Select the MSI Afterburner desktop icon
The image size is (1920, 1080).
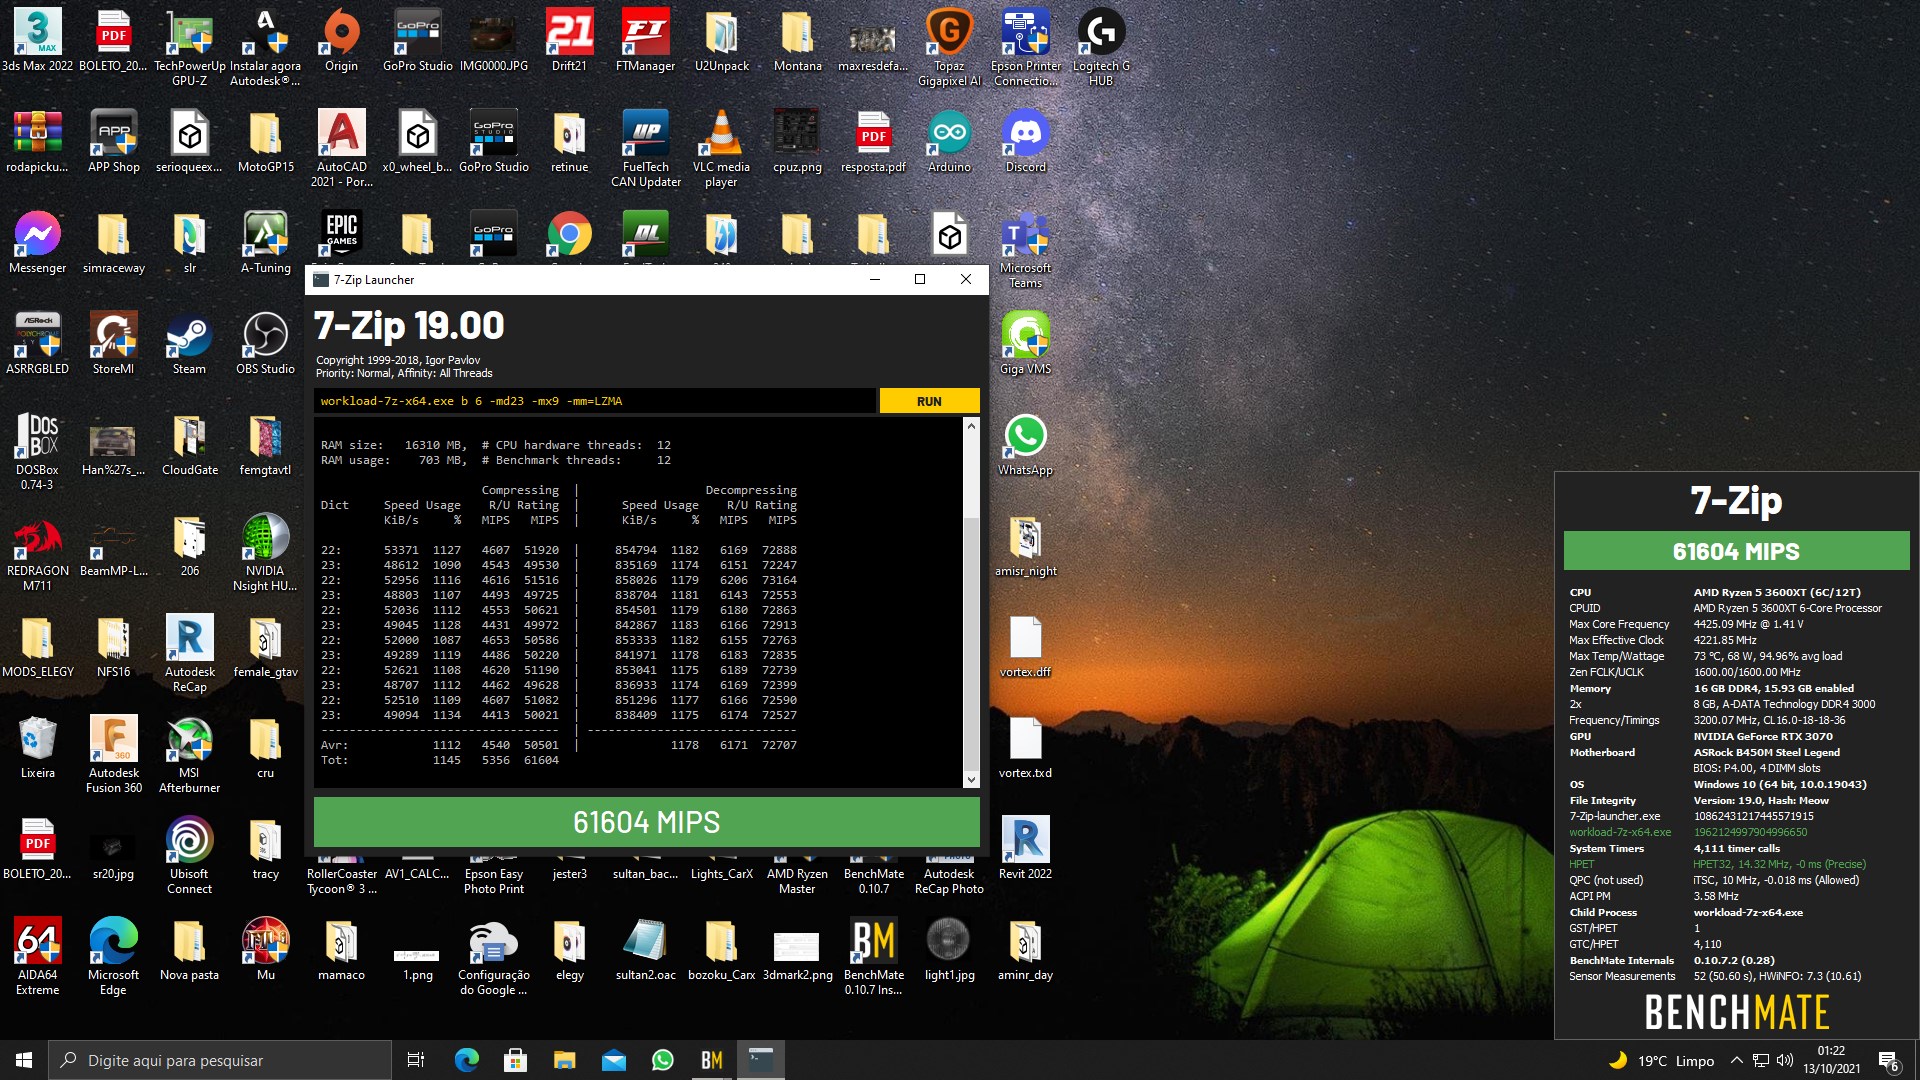(189, 755)
